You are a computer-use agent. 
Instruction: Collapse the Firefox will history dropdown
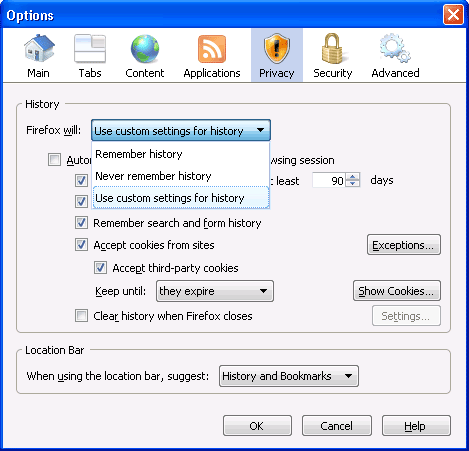pos(181,130)
